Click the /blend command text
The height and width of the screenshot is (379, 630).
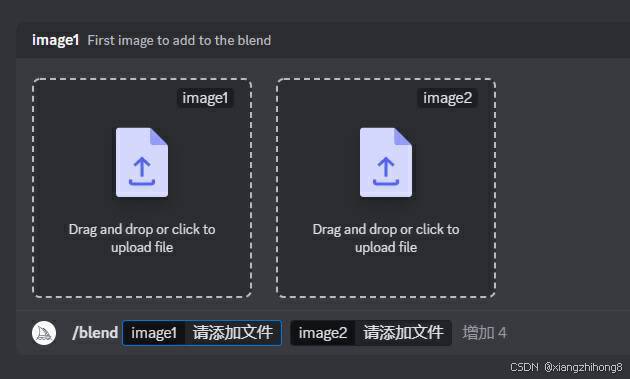(x=95, y=333)
